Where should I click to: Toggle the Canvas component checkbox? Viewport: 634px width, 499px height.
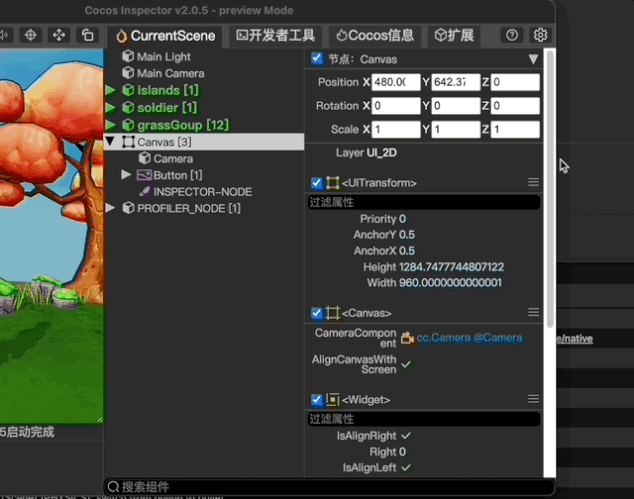click(x=317, y=313)
